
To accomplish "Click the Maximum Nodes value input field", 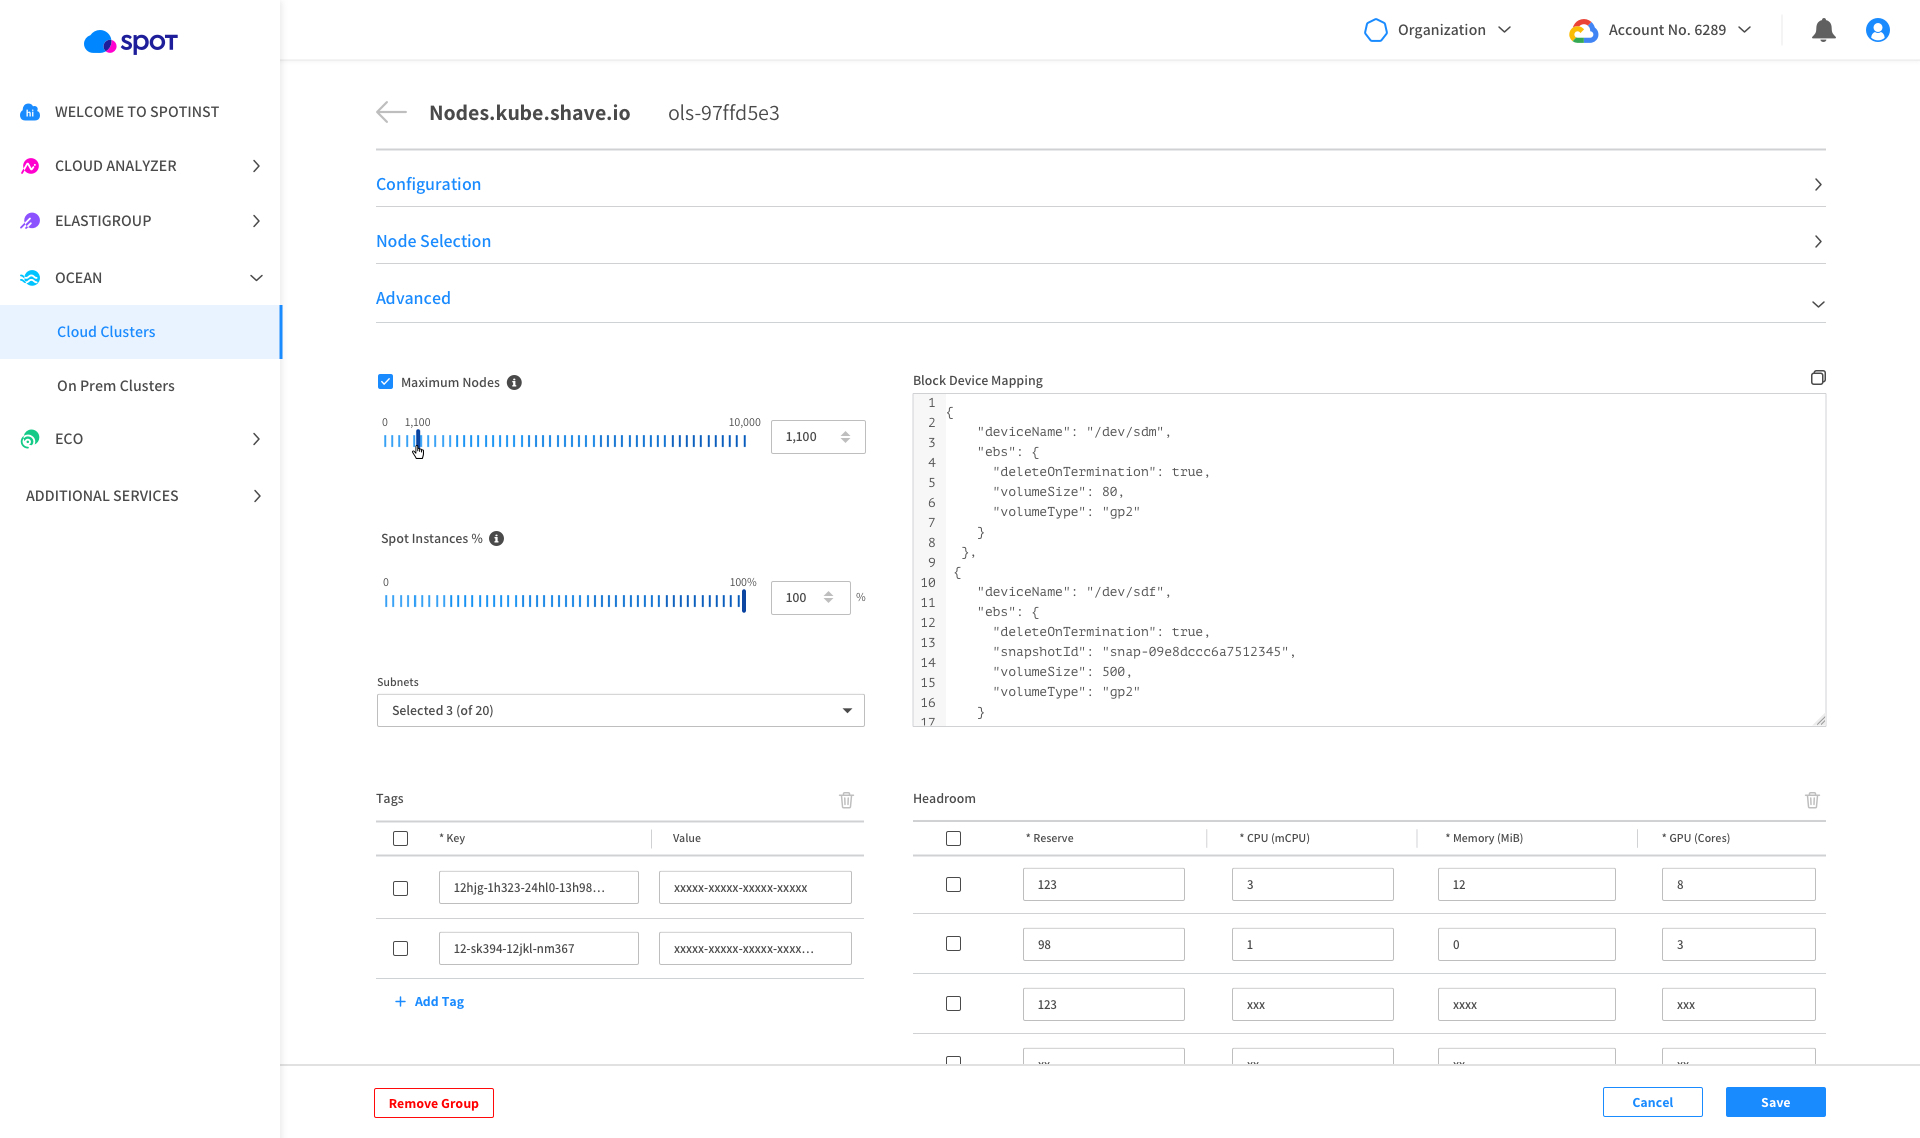I will 806,437.
